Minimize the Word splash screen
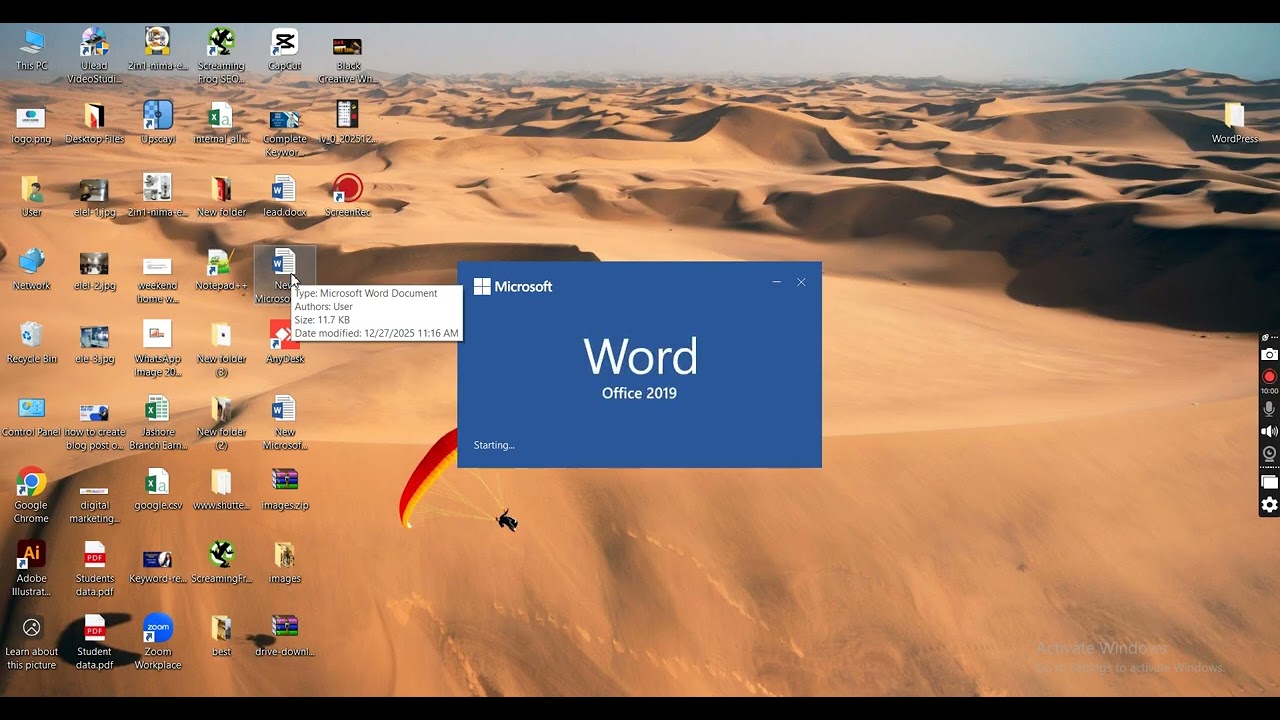Screen dimensions: 1280x720 (x=777, y=282)
